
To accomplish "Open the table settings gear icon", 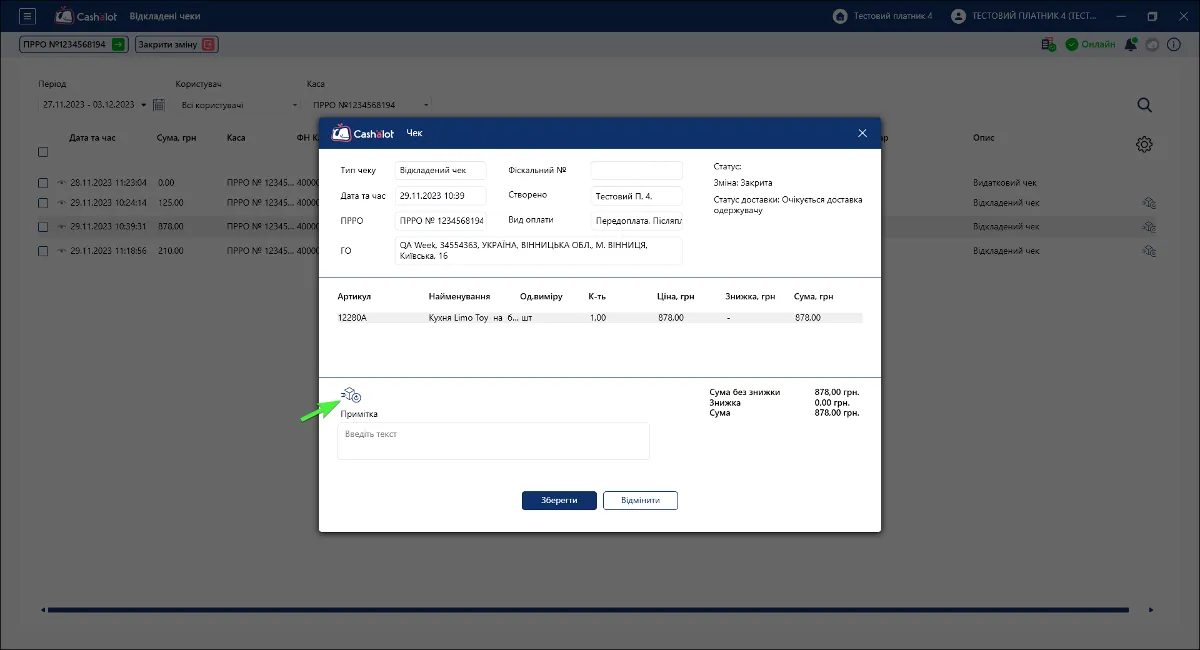I will pyautogui.click(x=1145, y=145).
